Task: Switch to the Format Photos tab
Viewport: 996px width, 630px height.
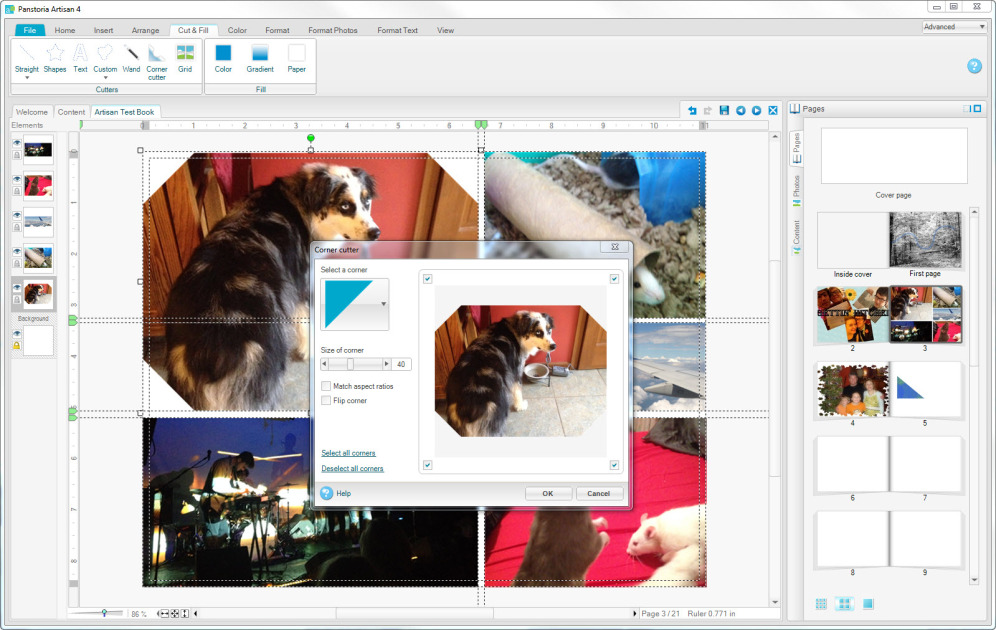Action: [332, 30]
